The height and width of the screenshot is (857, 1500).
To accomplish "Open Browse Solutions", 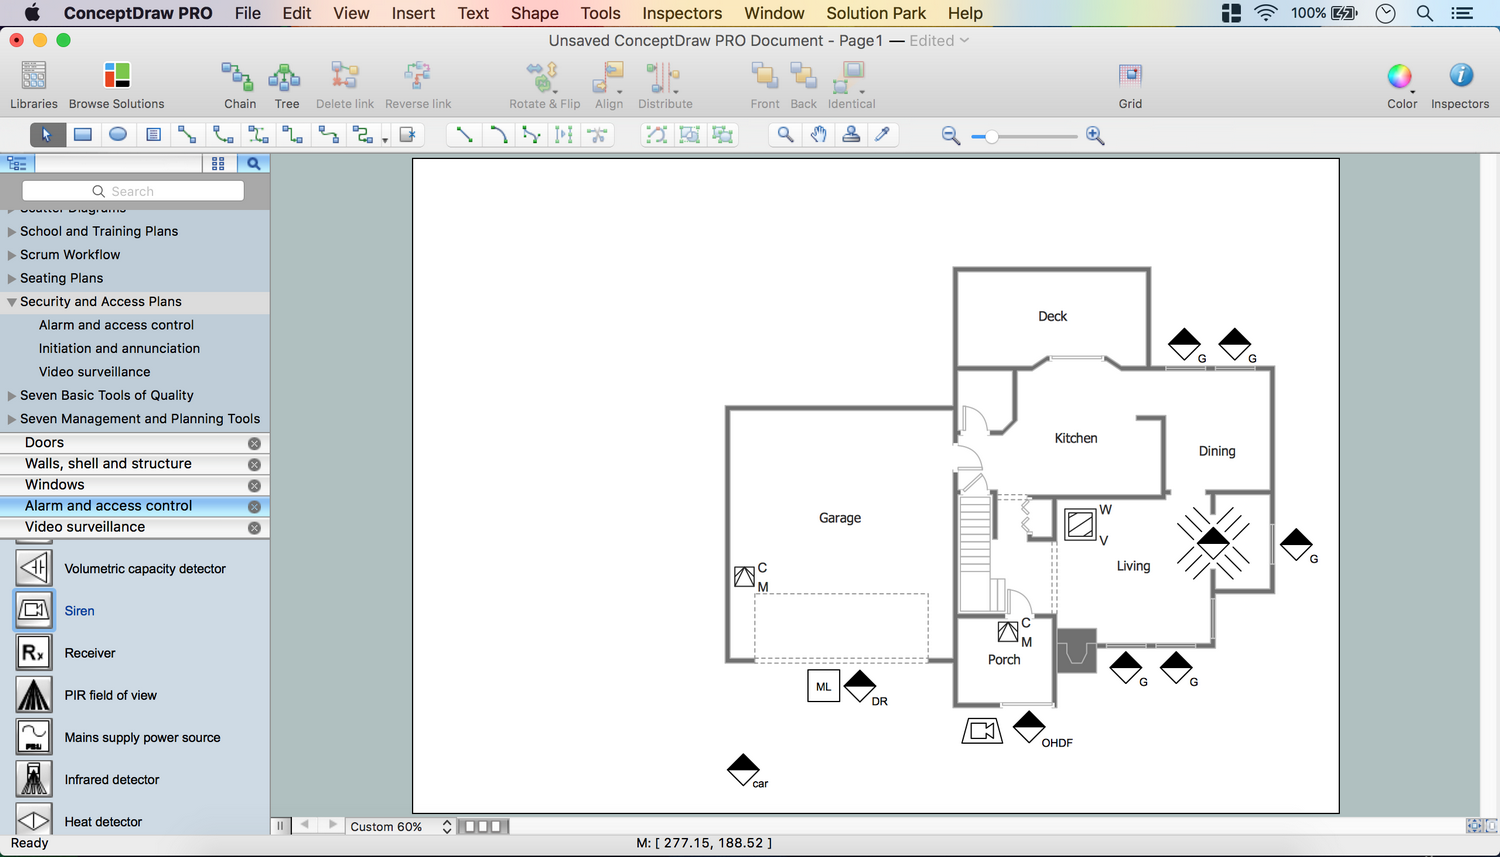I will (x=117, y=76).
